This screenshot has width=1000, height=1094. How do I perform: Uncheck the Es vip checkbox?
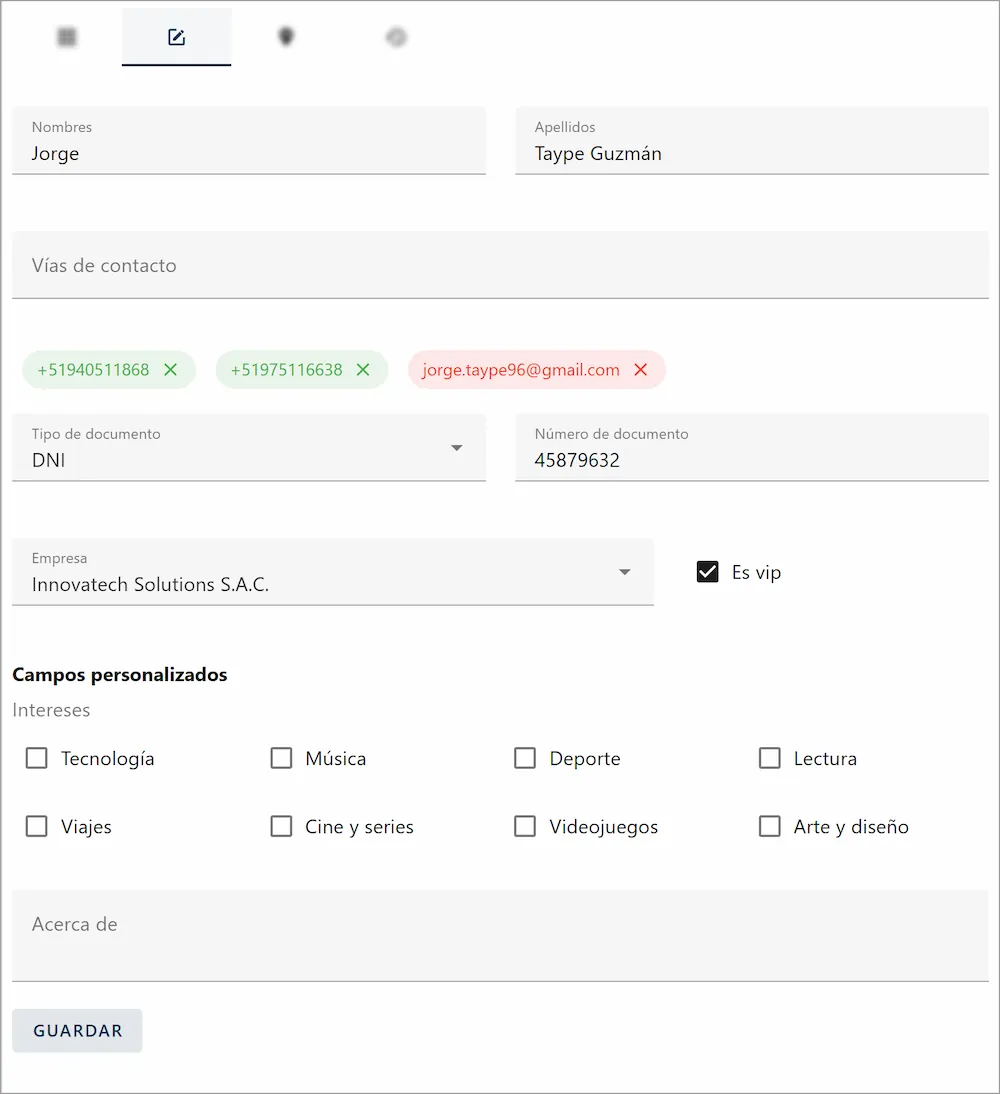coord(708,572)
